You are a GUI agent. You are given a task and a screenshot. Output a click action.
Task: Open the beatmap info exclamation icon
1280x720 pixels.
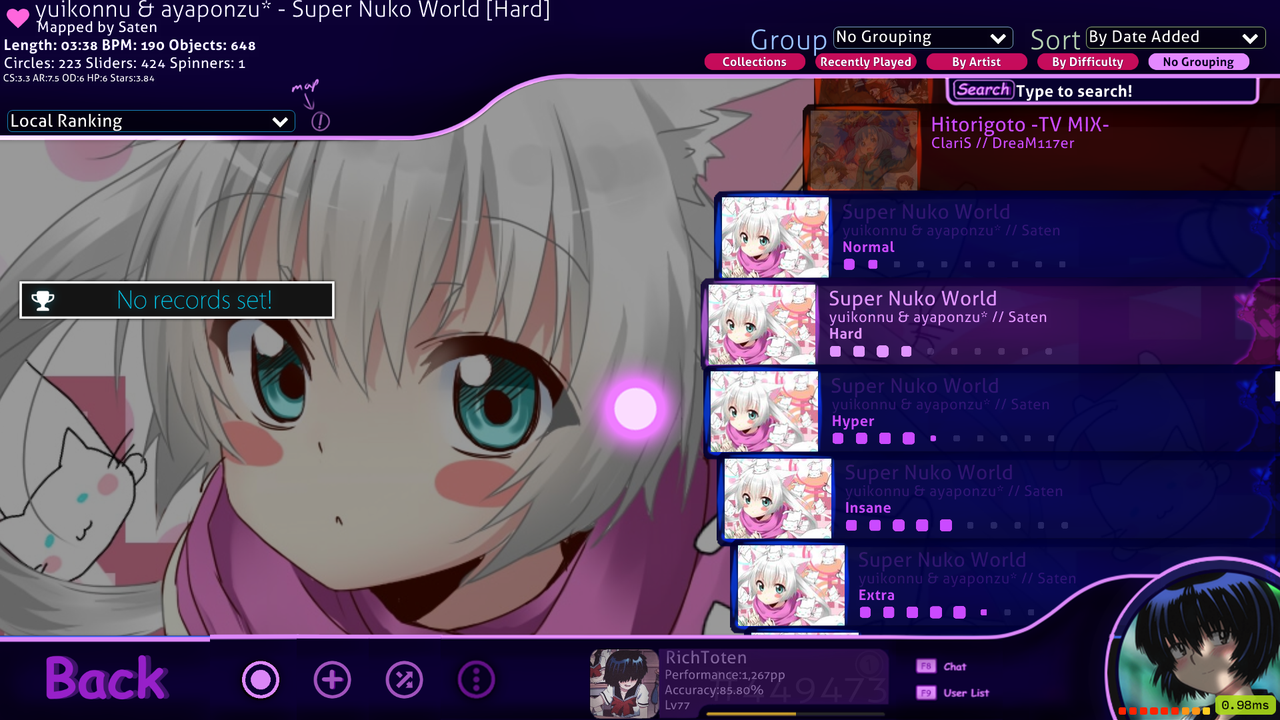pyautogui.click(x=320, y=121)
